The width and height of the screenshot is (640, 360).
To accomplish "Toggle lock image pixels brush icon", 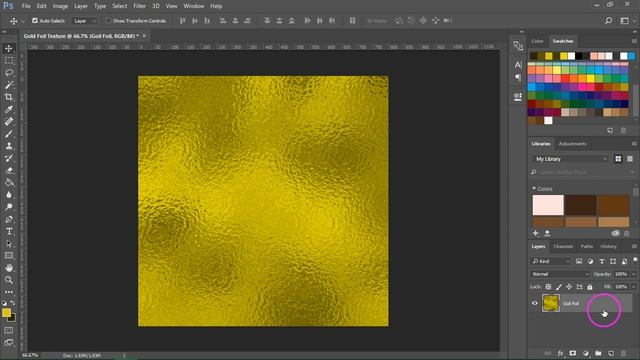I will (559, 287).
